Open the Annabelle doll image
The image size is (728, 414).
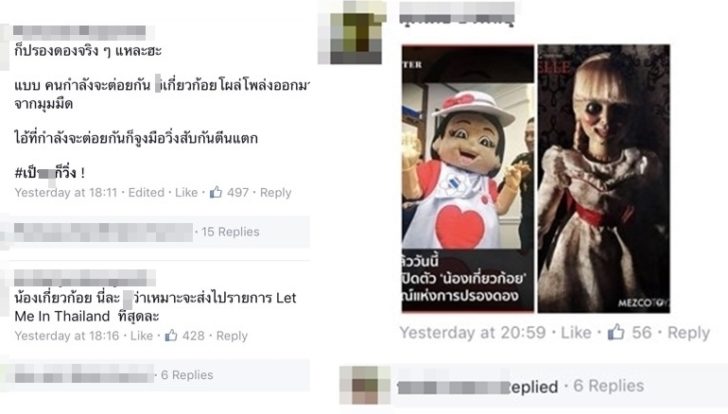coord(604,178)
